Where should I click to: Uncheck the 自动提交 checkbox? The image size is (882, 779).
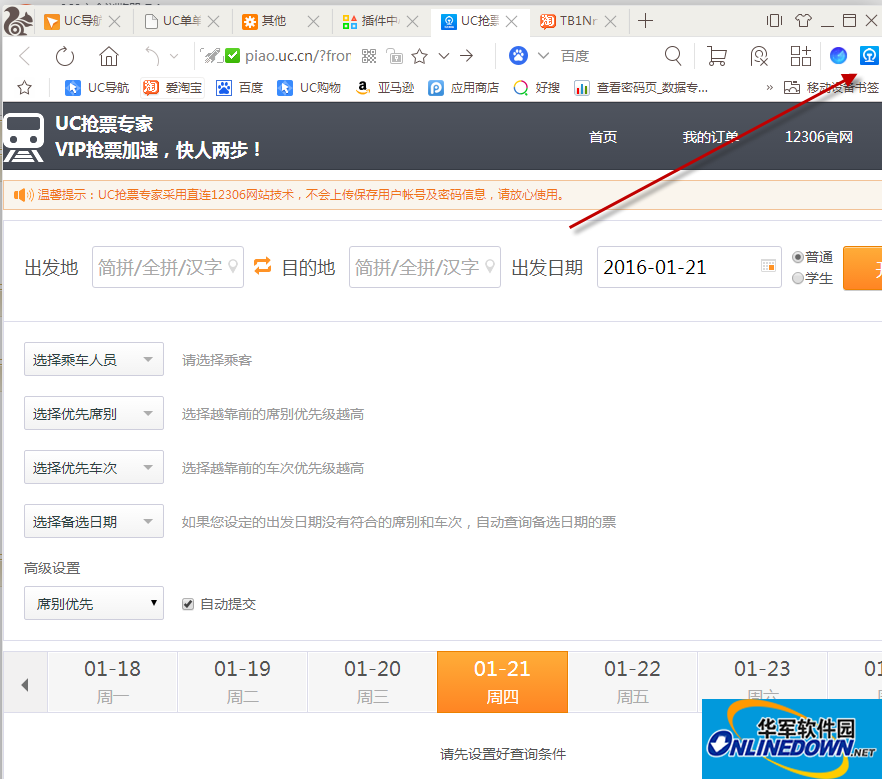coord(187,603)
